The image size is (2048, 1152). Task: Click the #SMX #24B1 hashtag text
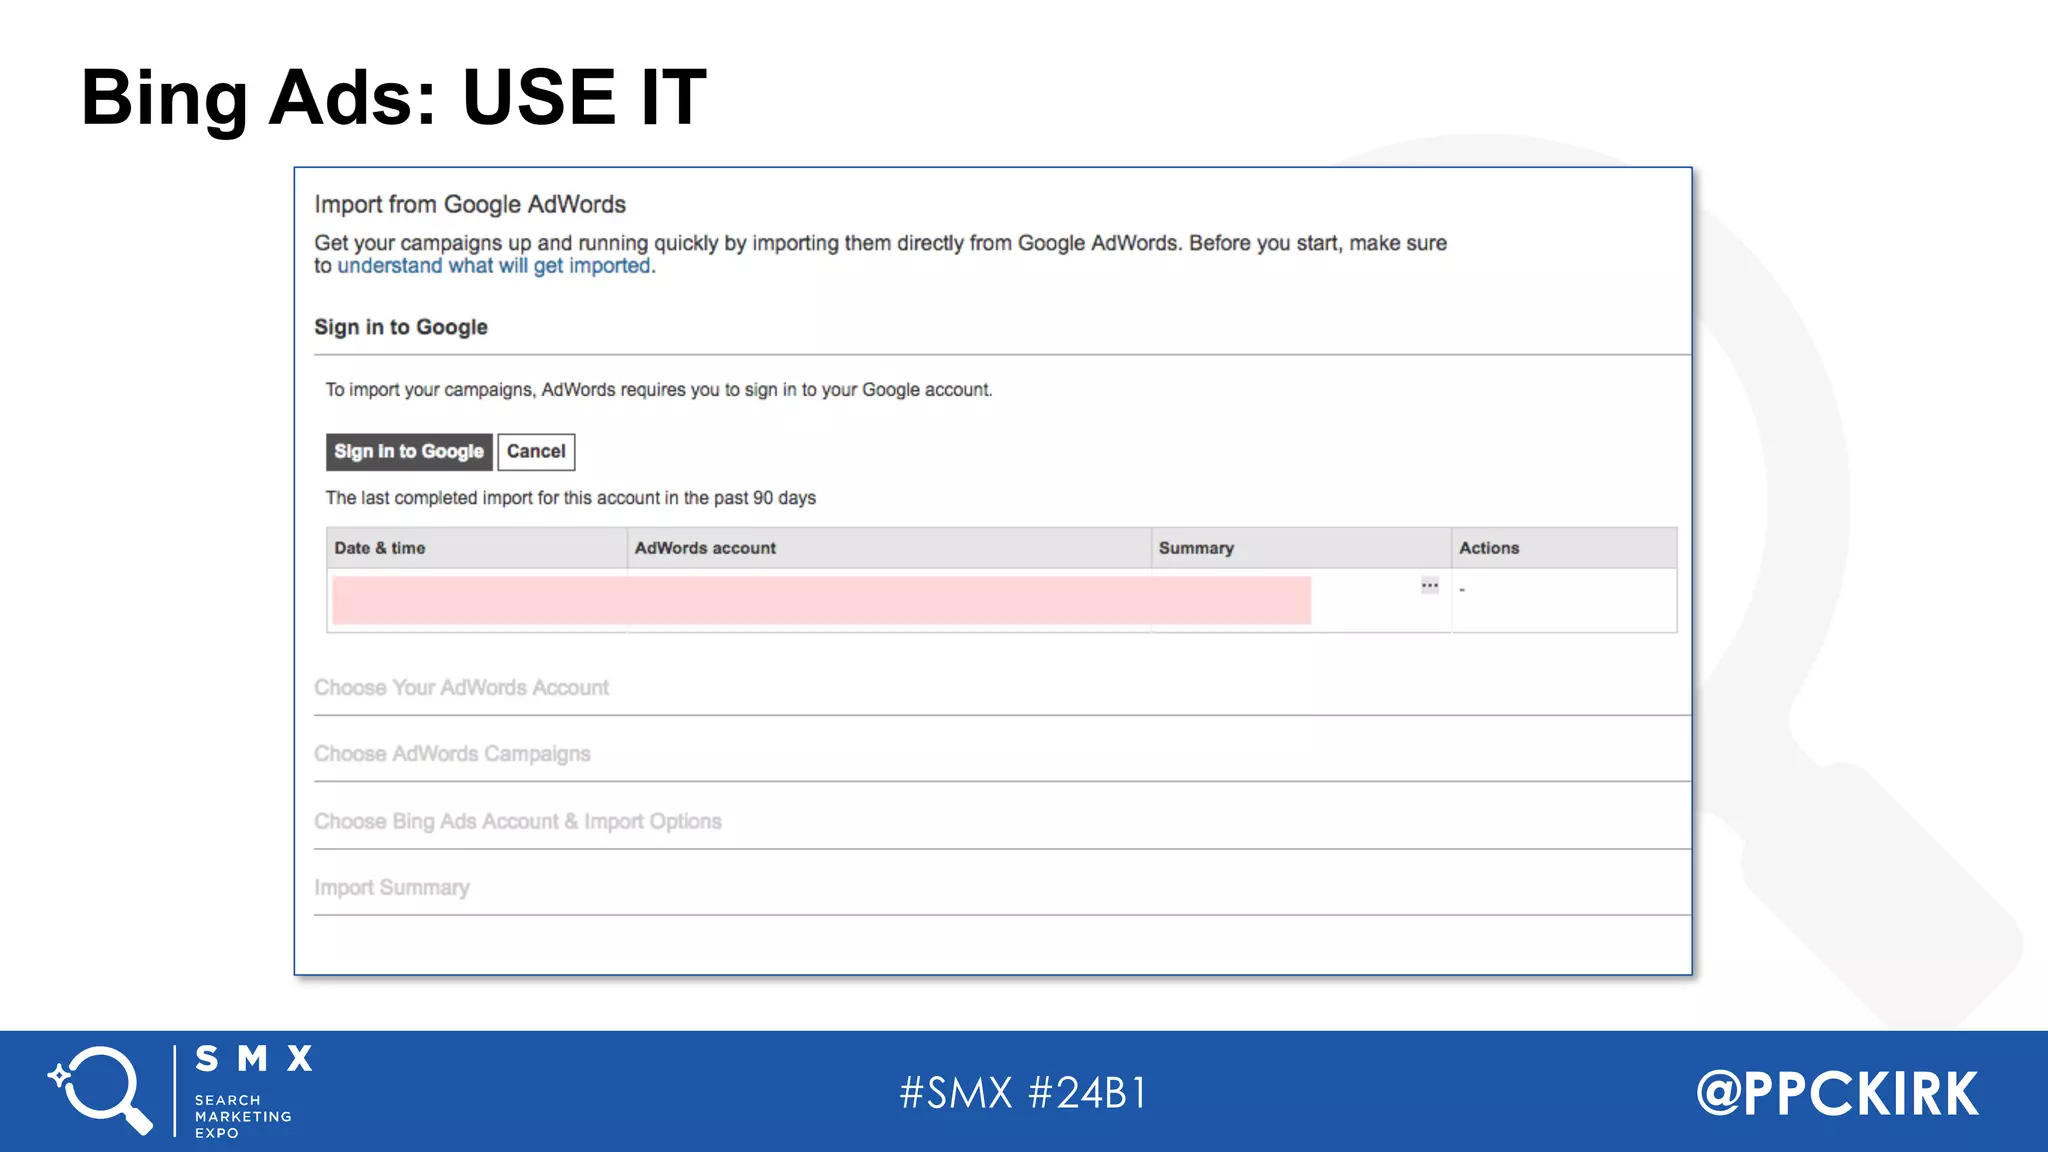click(x=1023, y=1093)
